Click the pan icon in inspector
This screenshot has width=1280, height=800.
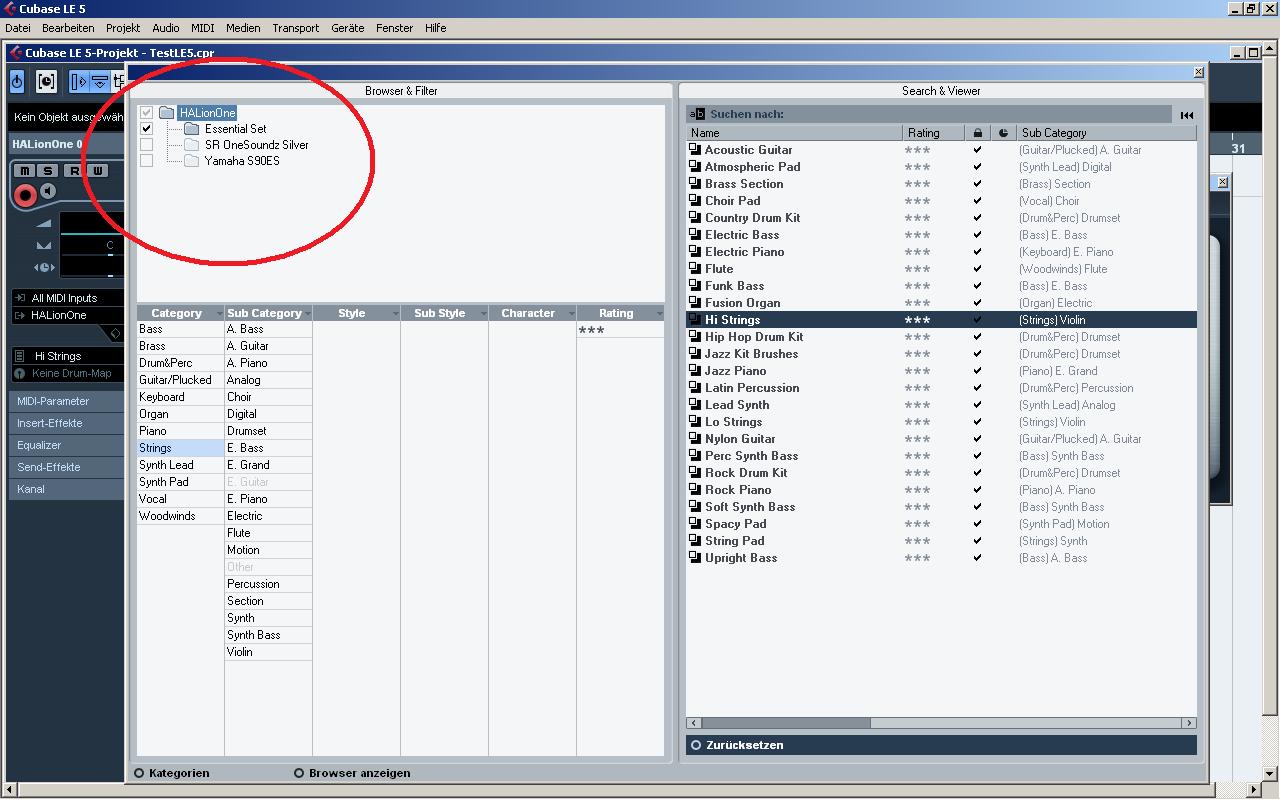point(44,245)
